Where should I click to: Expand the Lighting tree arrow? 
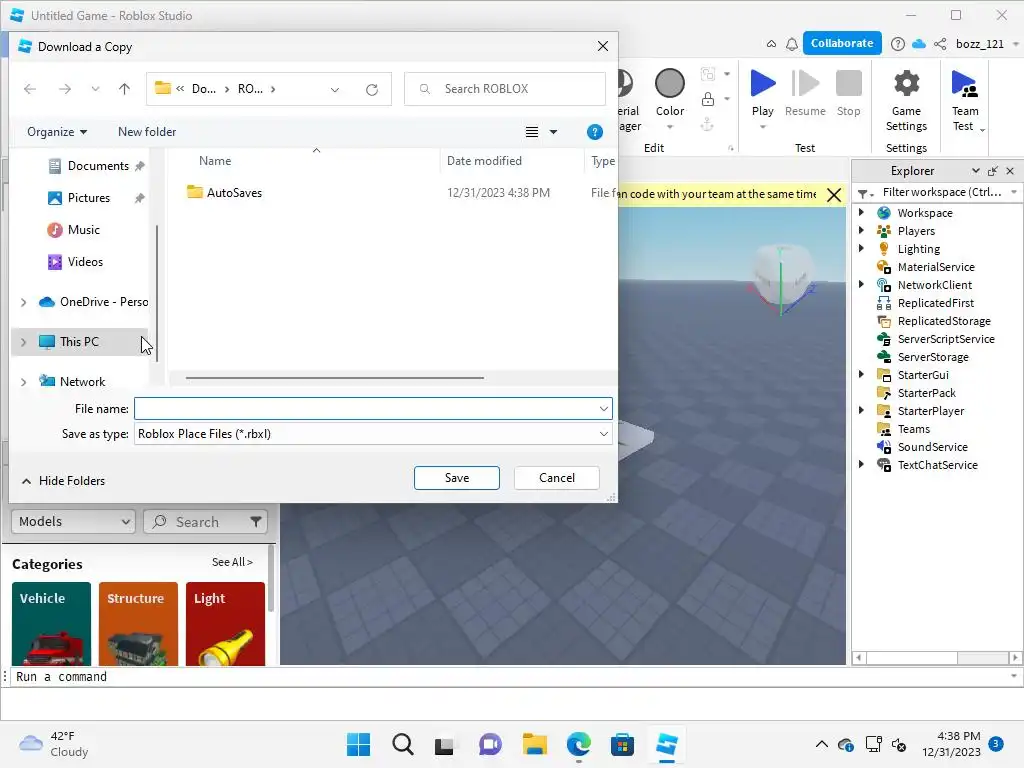(x=861, y=248)
